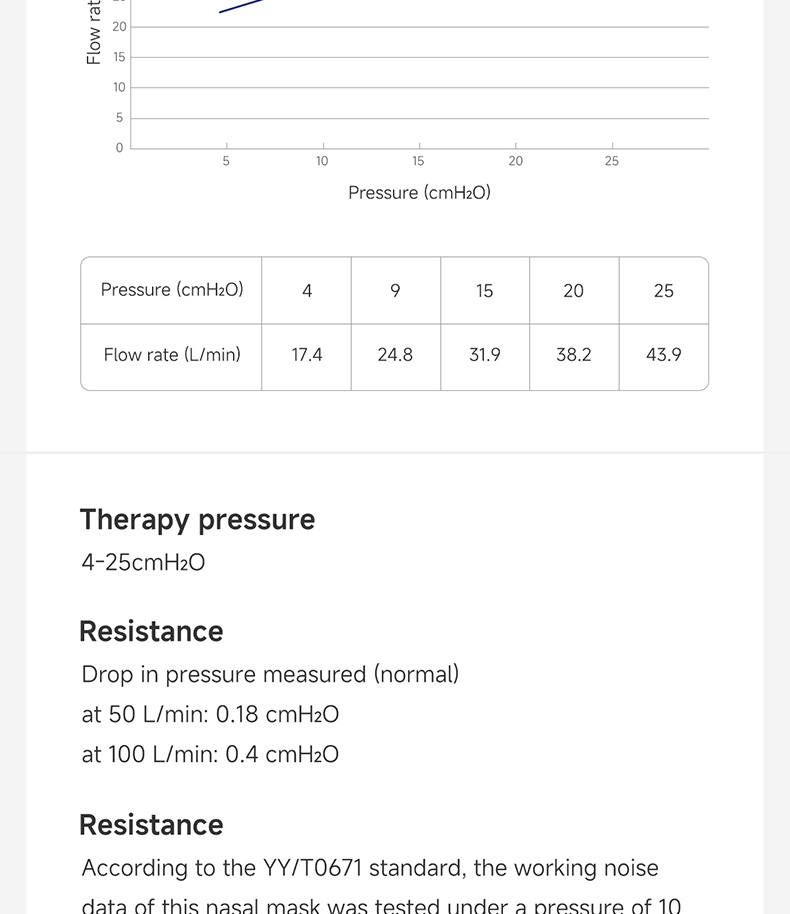
Task: Click the 'Drop in pressure measured (normal)' line
Action: tap(270, 675)
